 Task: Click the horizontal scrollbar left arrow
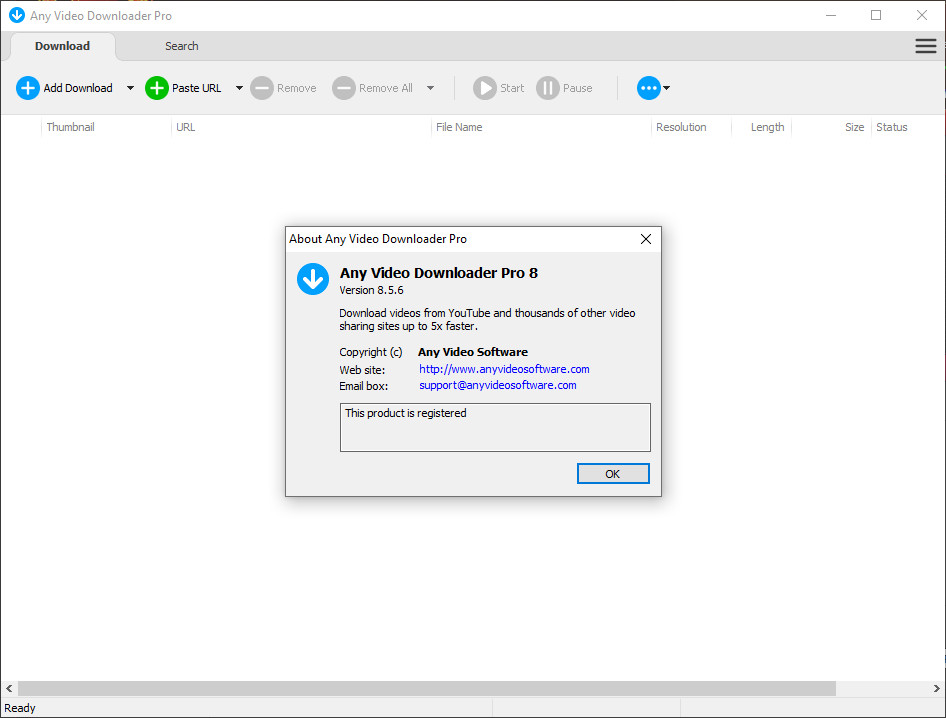point(9,688)
